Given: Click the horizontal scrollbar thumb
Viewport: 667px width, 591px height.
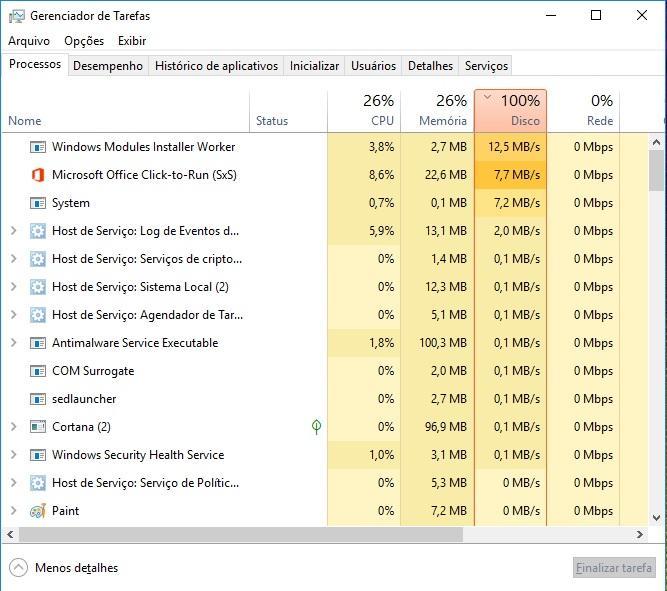Looking at the screenshot, I should (x=241, y=534).
